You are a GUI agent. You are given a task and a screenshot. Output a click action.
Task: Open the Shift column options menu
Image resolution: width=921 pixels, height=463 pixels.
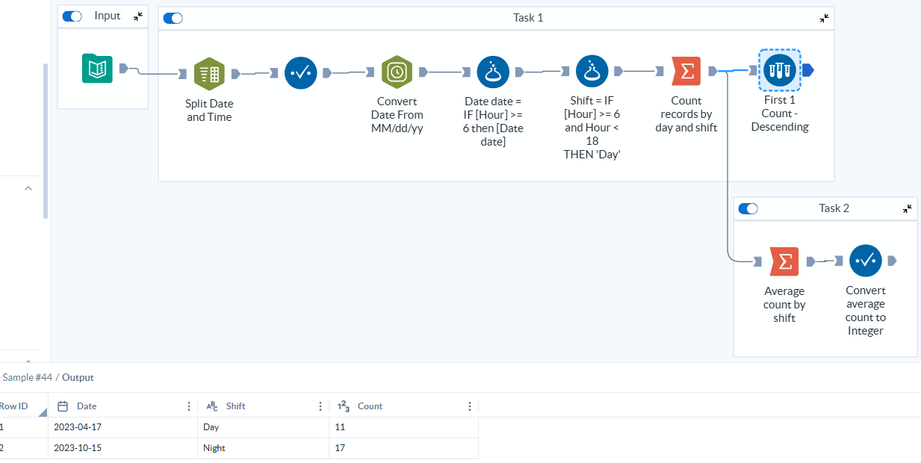click(320, 406)
